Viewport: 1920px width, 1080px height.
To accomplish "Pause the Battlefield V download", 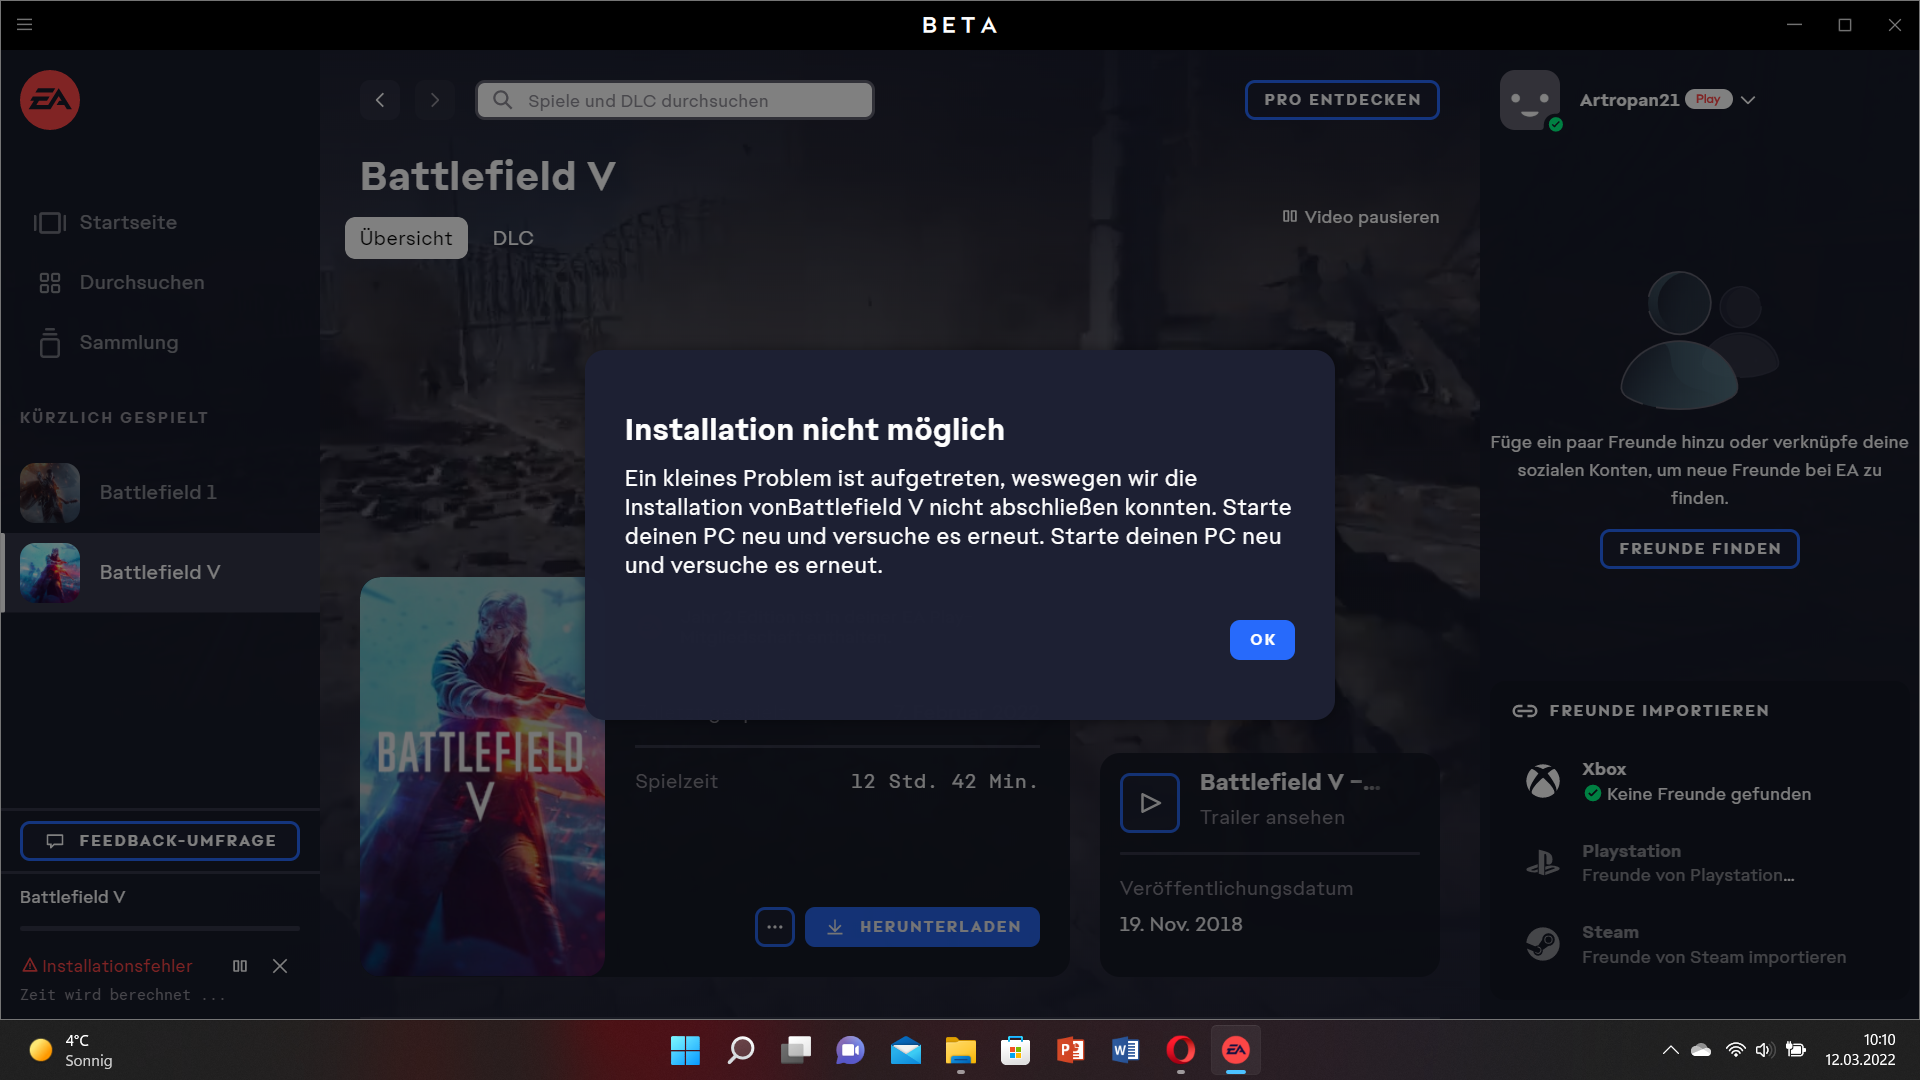I will (x=240, y=966).
